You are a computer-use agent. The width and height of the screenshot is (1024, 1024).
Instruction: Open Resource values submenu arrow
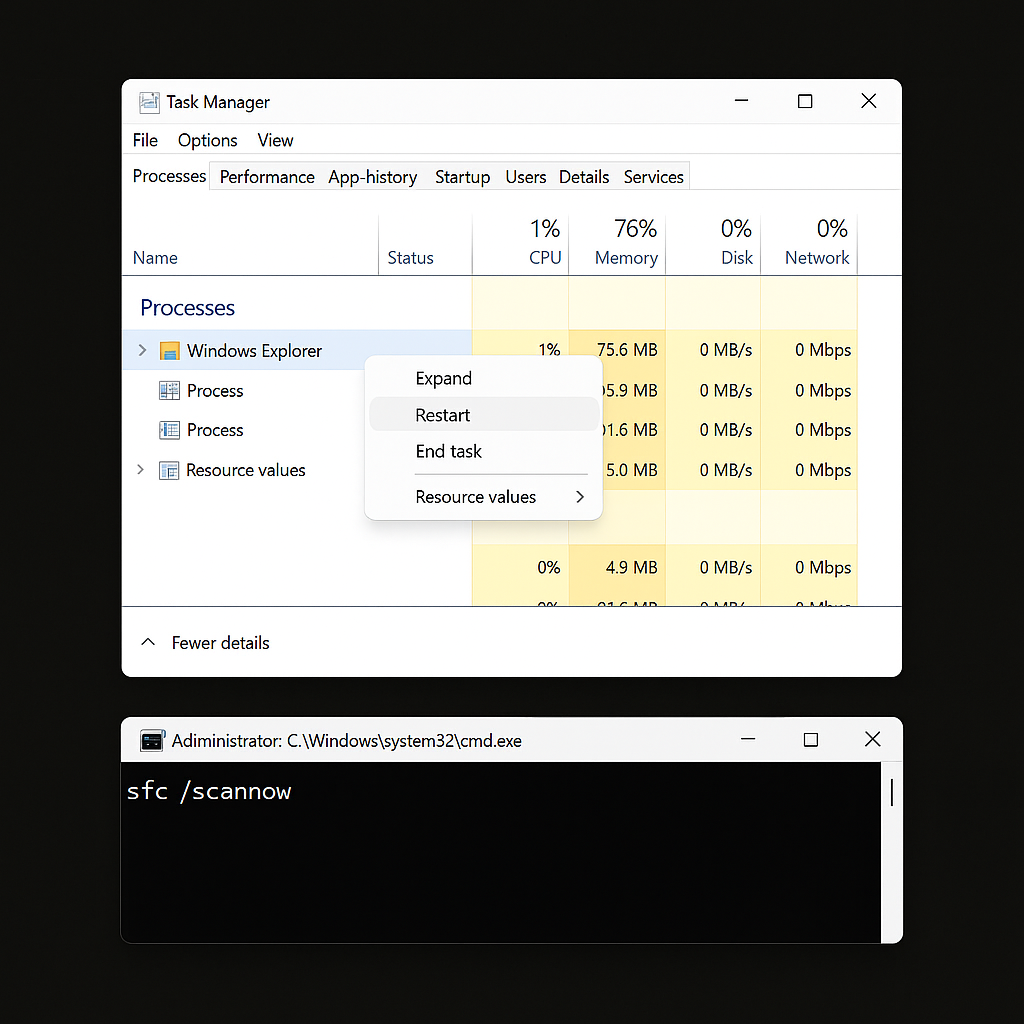tap(580, 497)
